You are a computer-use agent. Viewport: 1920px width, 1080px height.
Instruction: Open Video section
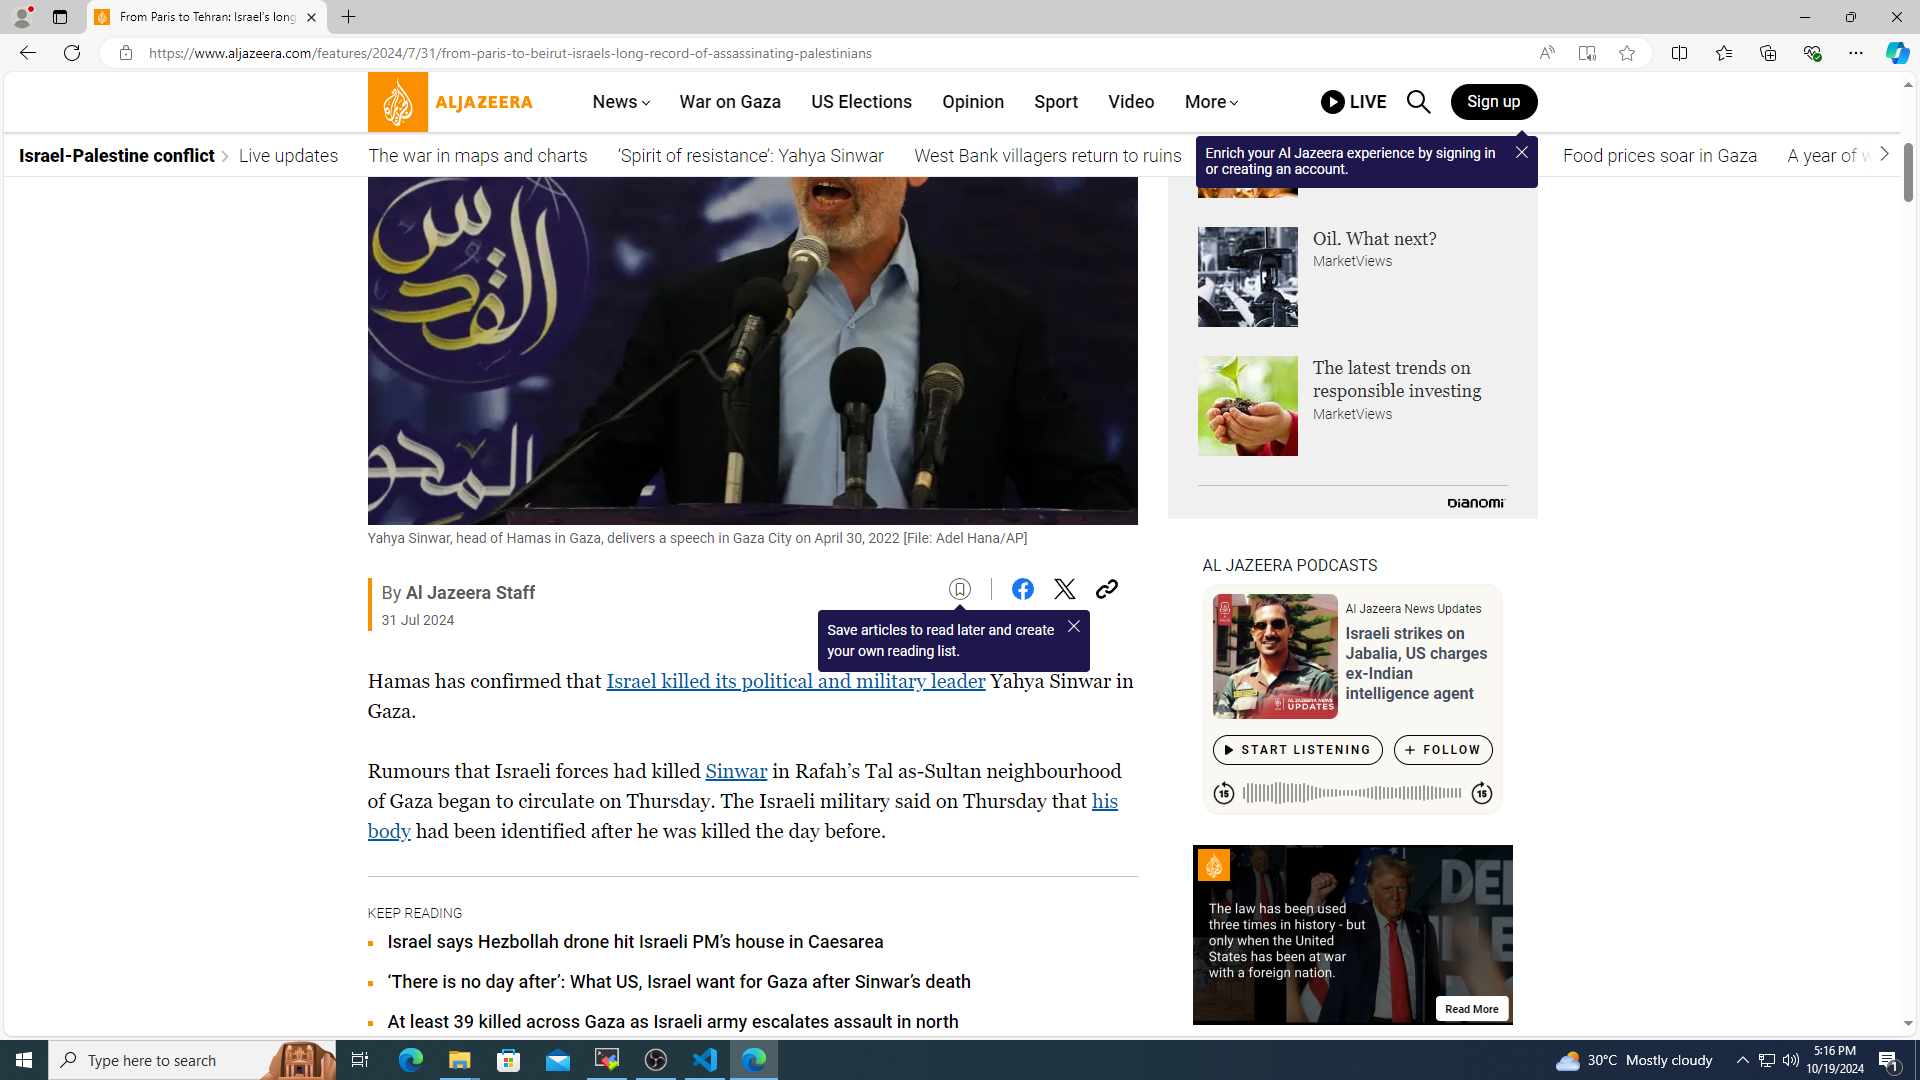click(1130, 102)
